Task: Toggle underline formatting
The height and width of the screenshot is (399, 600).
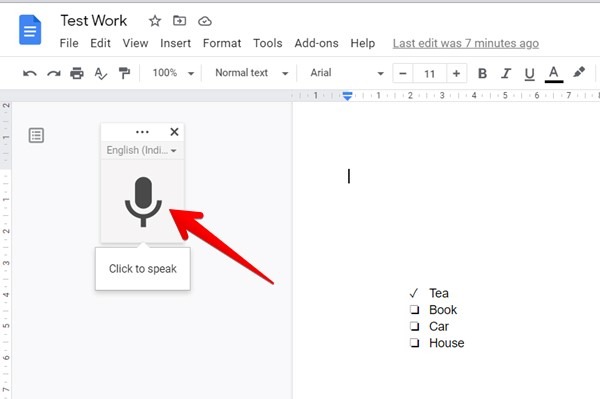Action: coord(529,74)
